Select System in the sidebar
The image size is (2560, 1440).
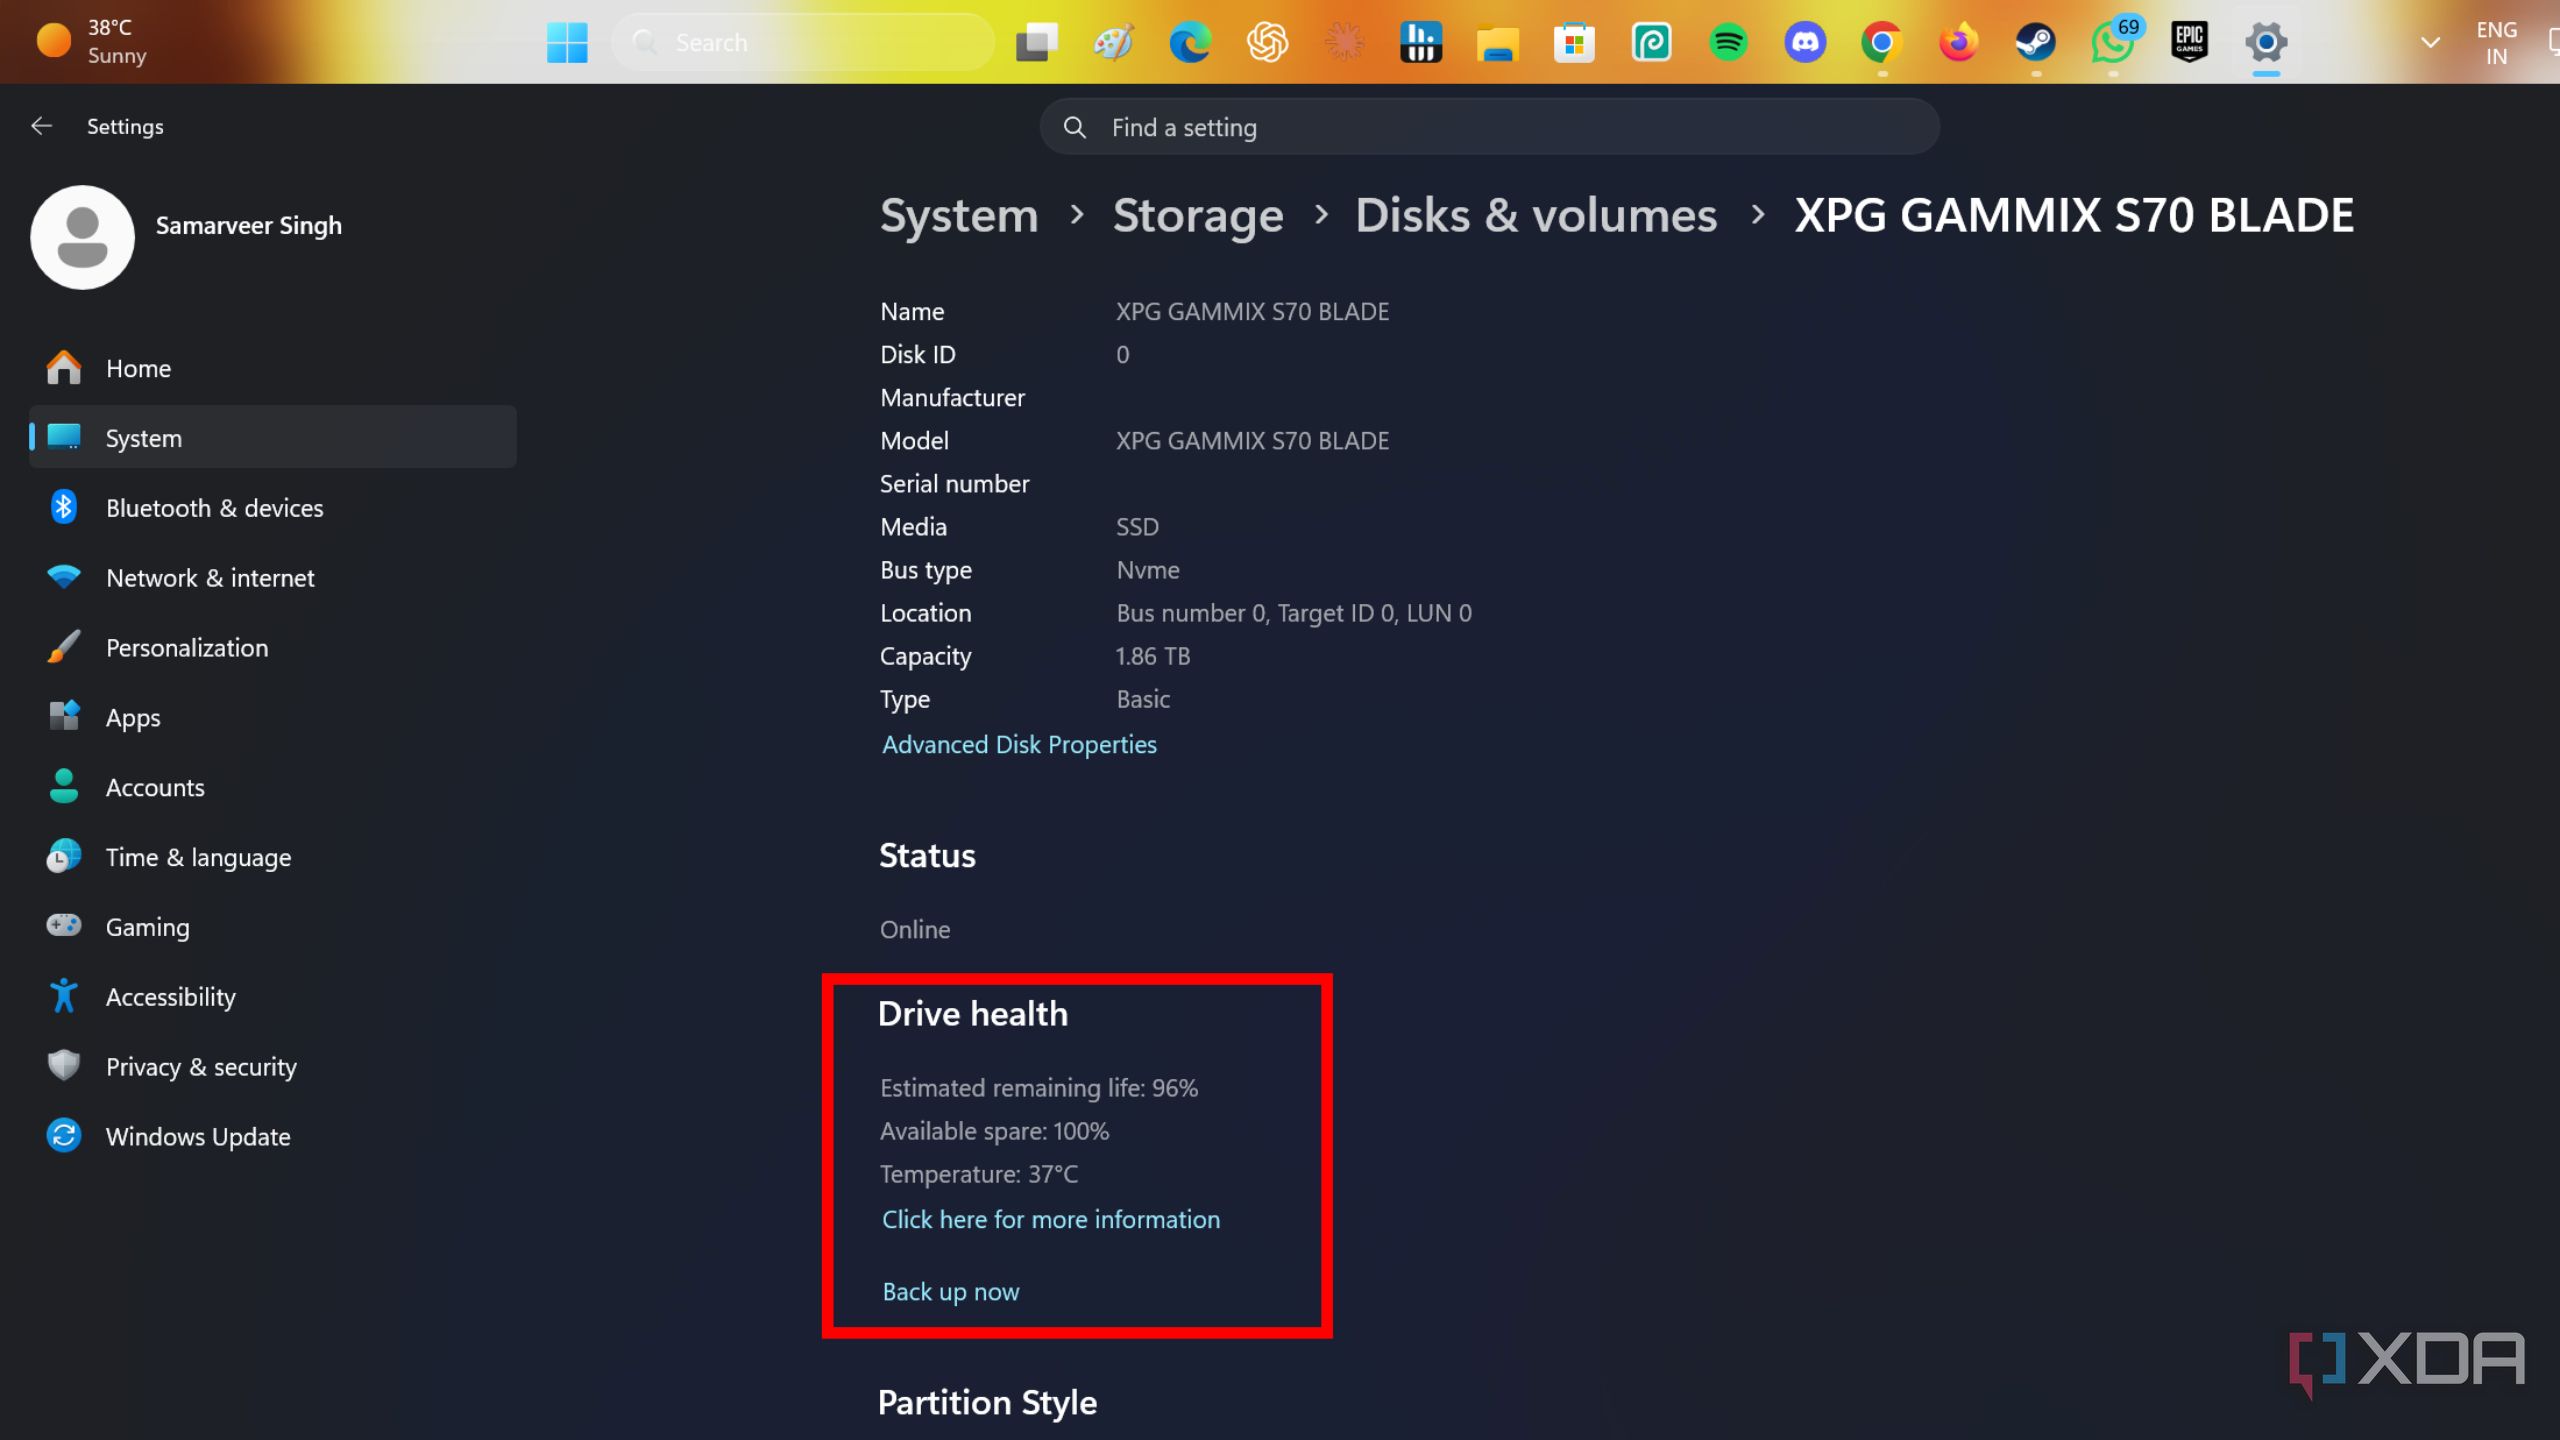click(x=272, y=437)
